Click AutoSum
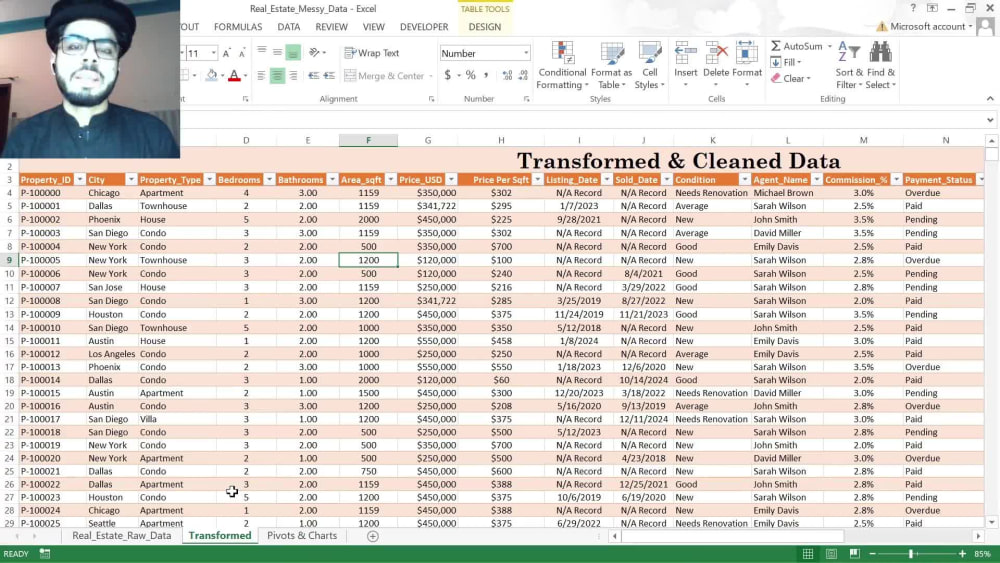The width and height of the screenshot is (1000, 563). pyautogui.click(x=796, y=47)
